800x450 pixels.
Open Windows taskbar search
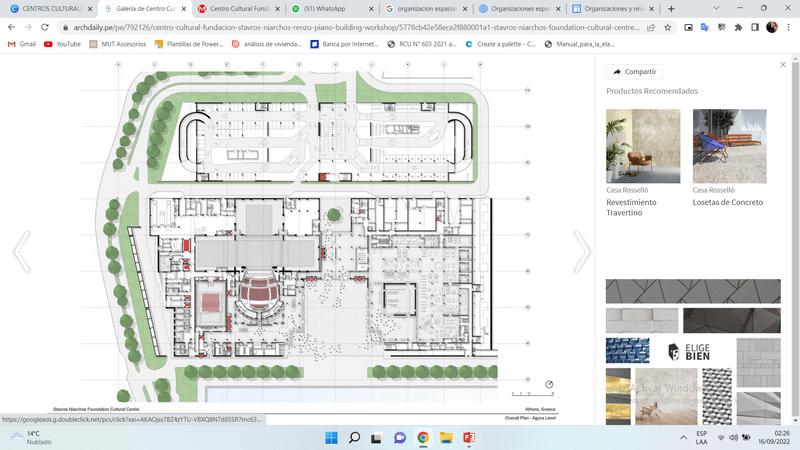coord(354,438)
